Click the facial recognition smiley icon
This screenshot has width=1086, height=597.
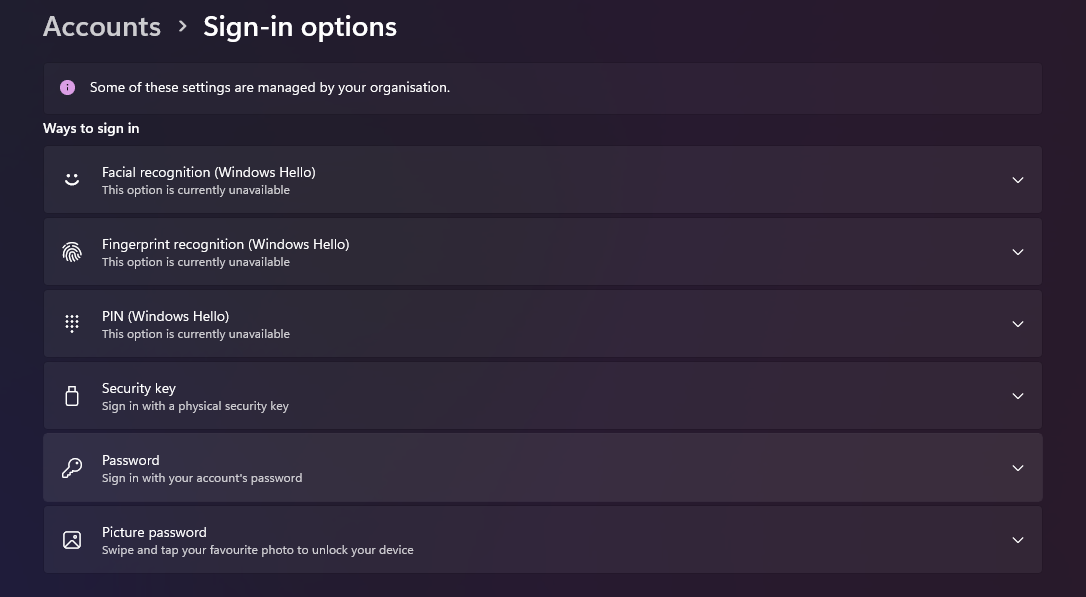pos(72,180)
